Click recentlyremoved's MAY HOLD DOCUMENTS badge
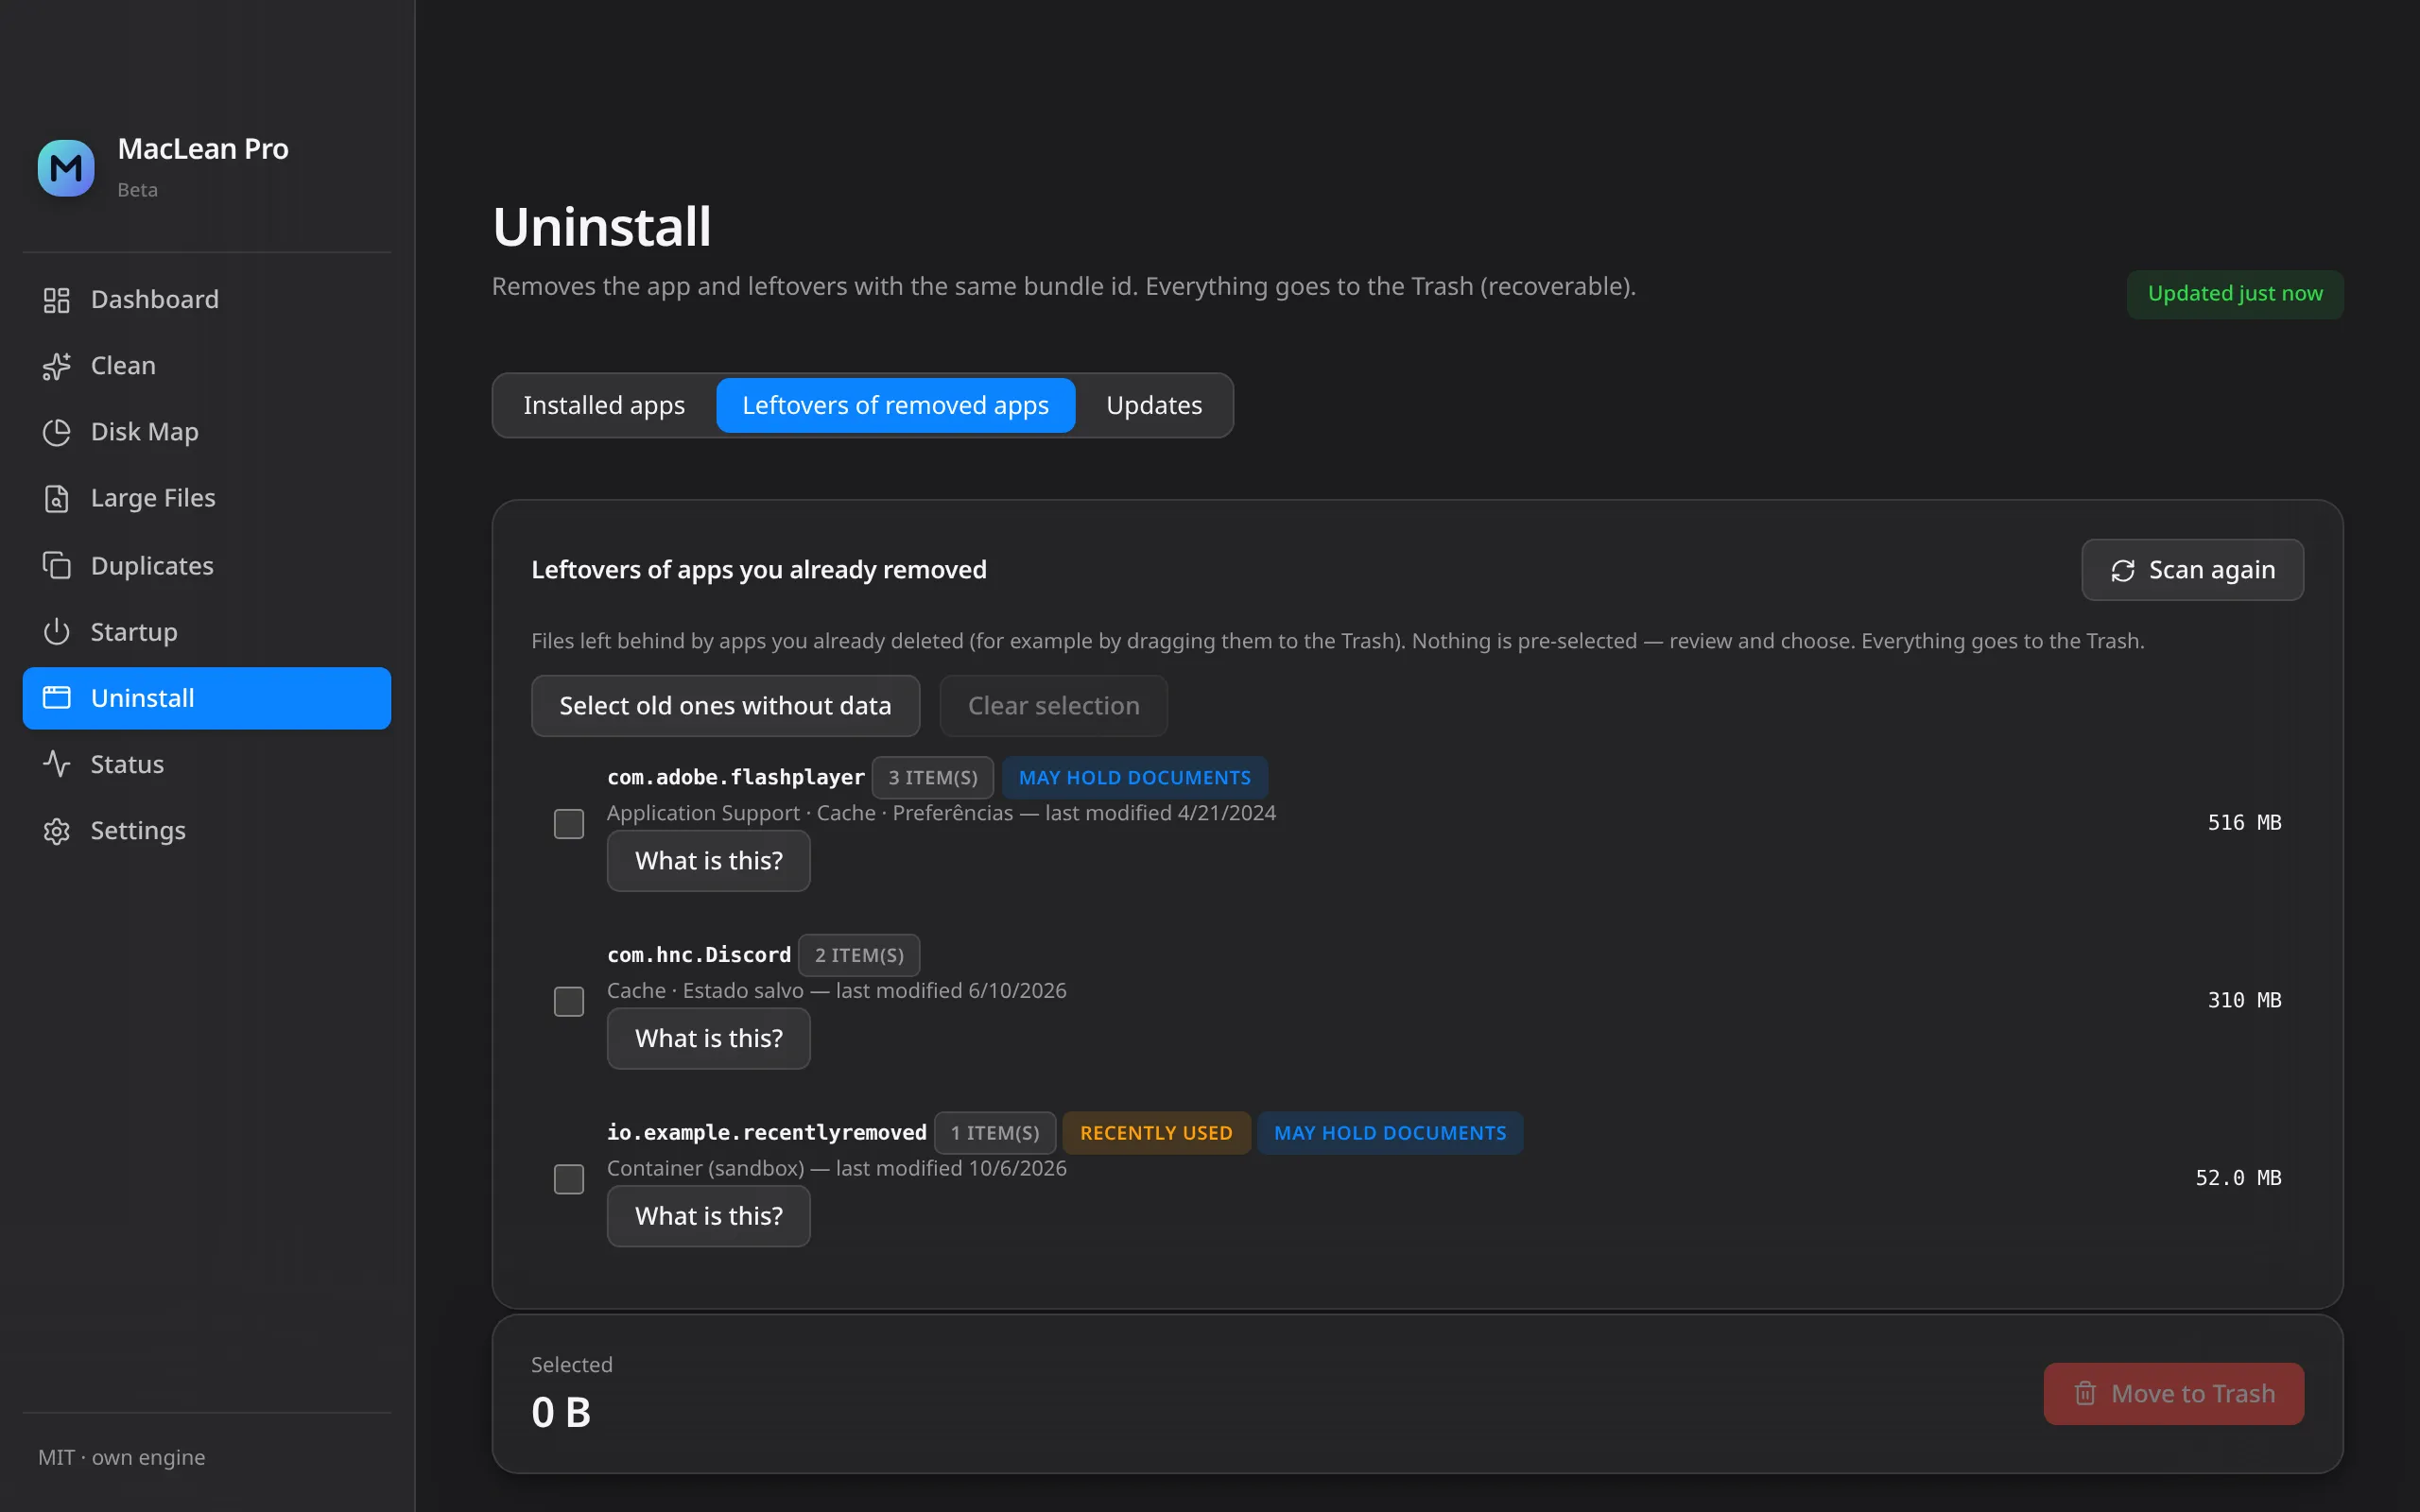Viewport: 2420px width, 1512px height. point(1390,1133)
